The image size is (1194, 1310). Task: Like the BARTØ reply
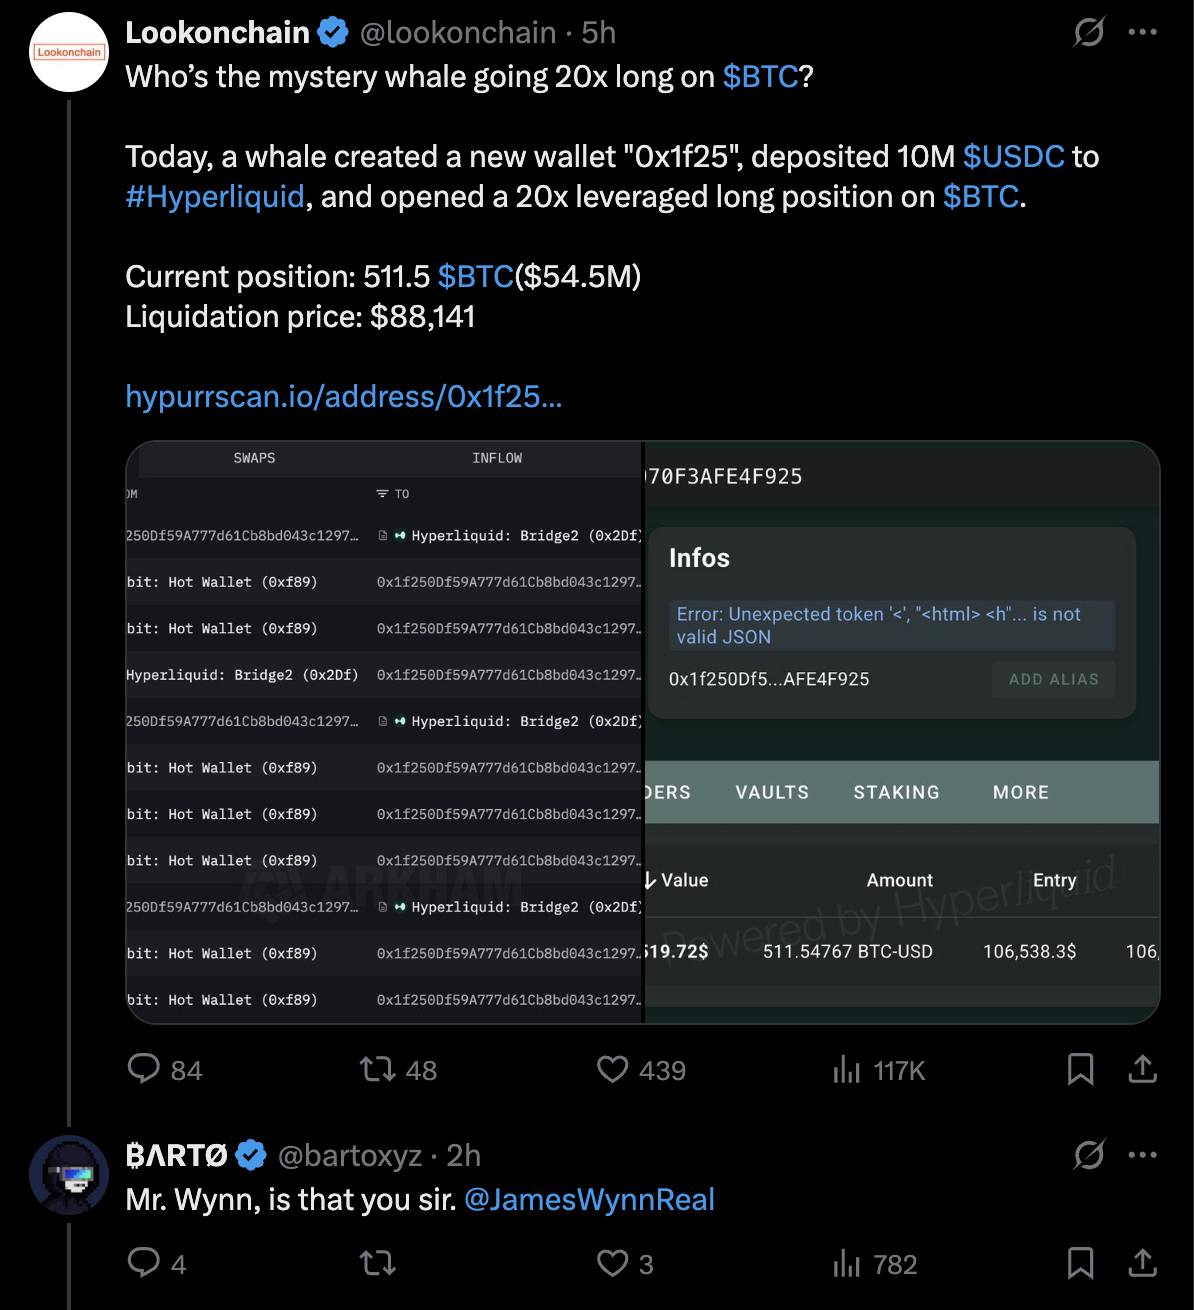coord(612,1263)
